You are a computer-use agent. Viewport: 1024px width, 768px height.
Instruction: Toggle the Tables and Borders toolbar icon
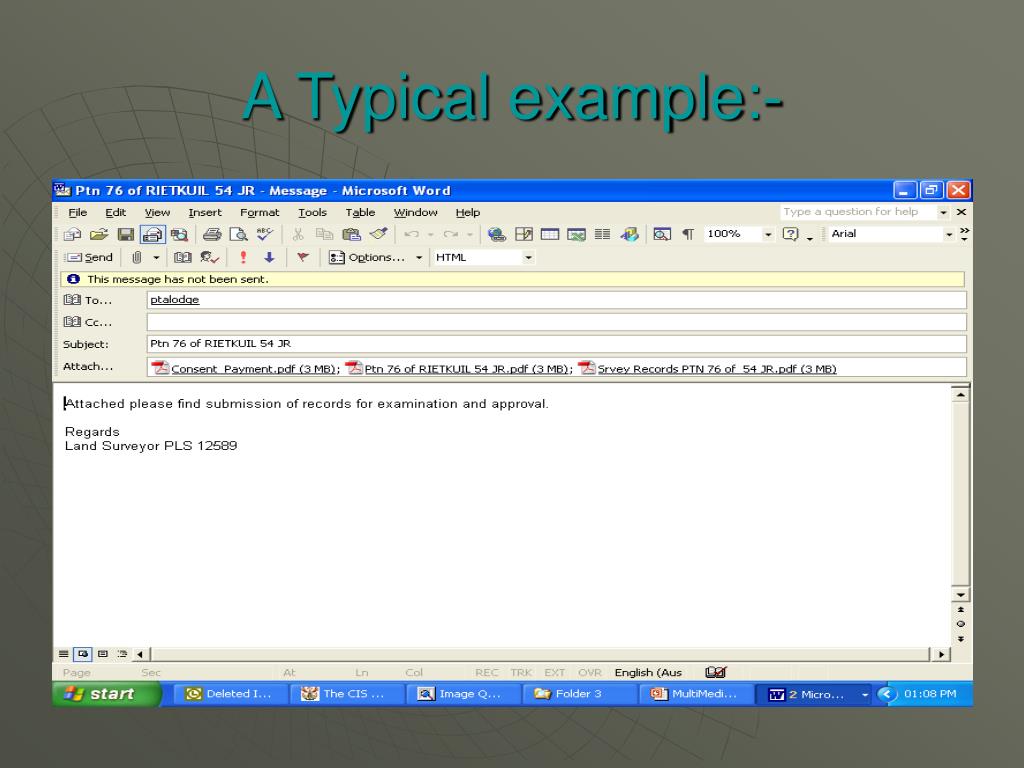[x=524, y=234]
